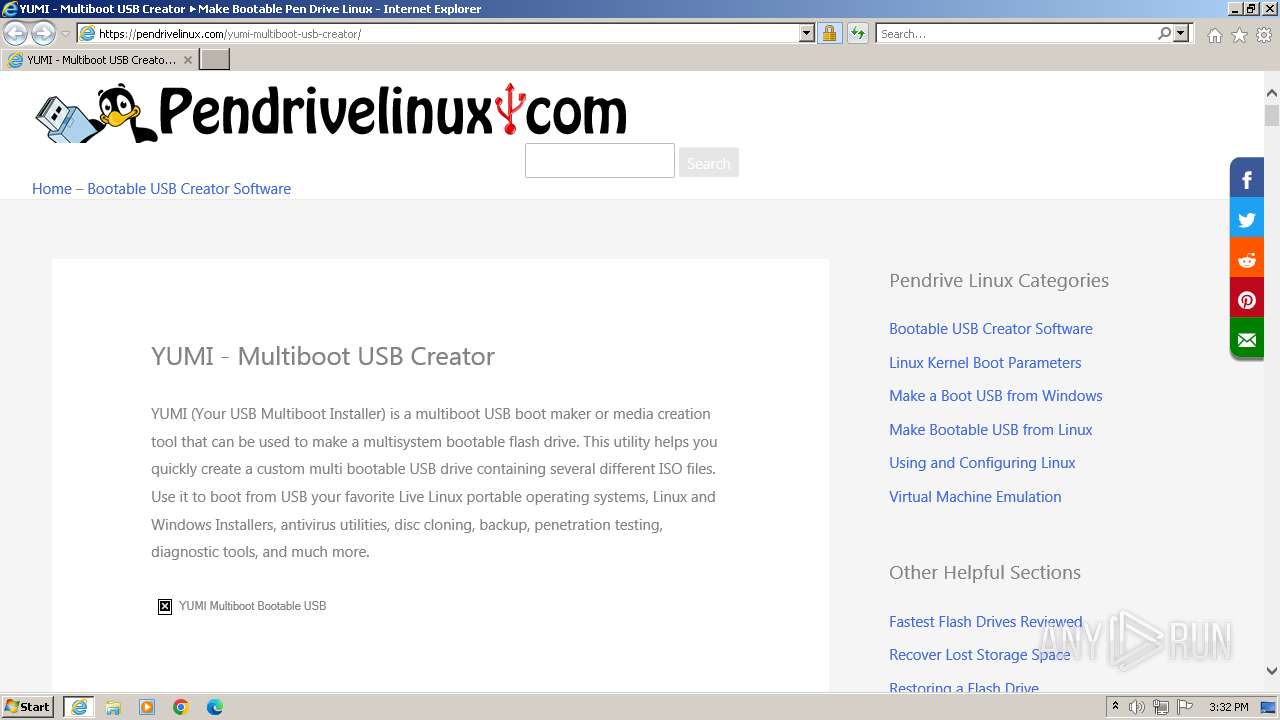This screenshot has height=720, width=1280.
Task: Open the Windows Start menu
Action: point(28,707)
